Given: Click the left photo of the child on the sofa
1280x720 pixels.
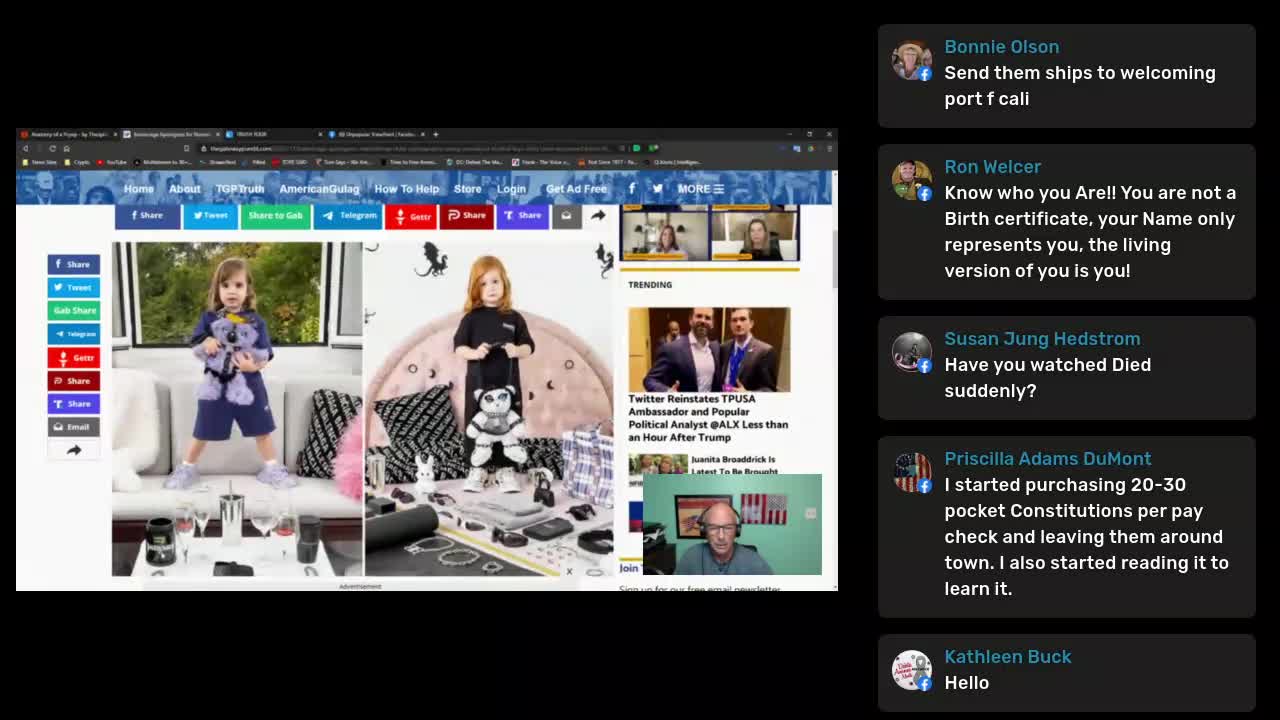Looking at the screenshot, I should click(x=237, y=408).
